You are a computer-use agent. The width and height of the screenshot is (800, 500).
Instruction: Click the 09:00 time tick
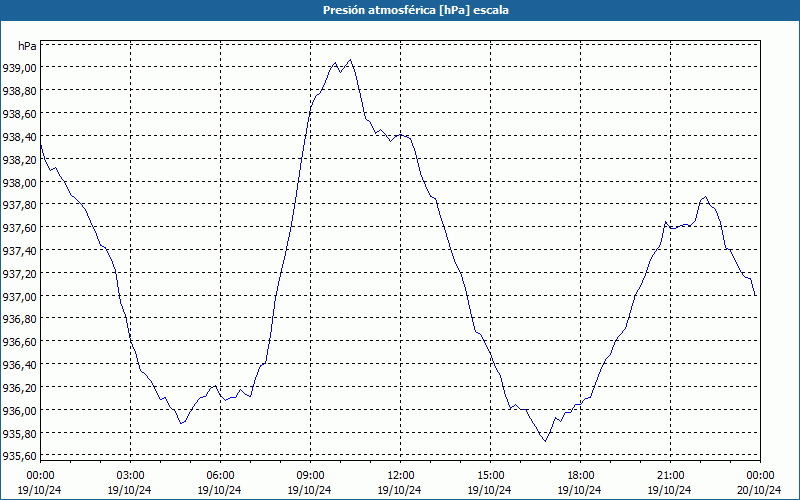(310, 476)
